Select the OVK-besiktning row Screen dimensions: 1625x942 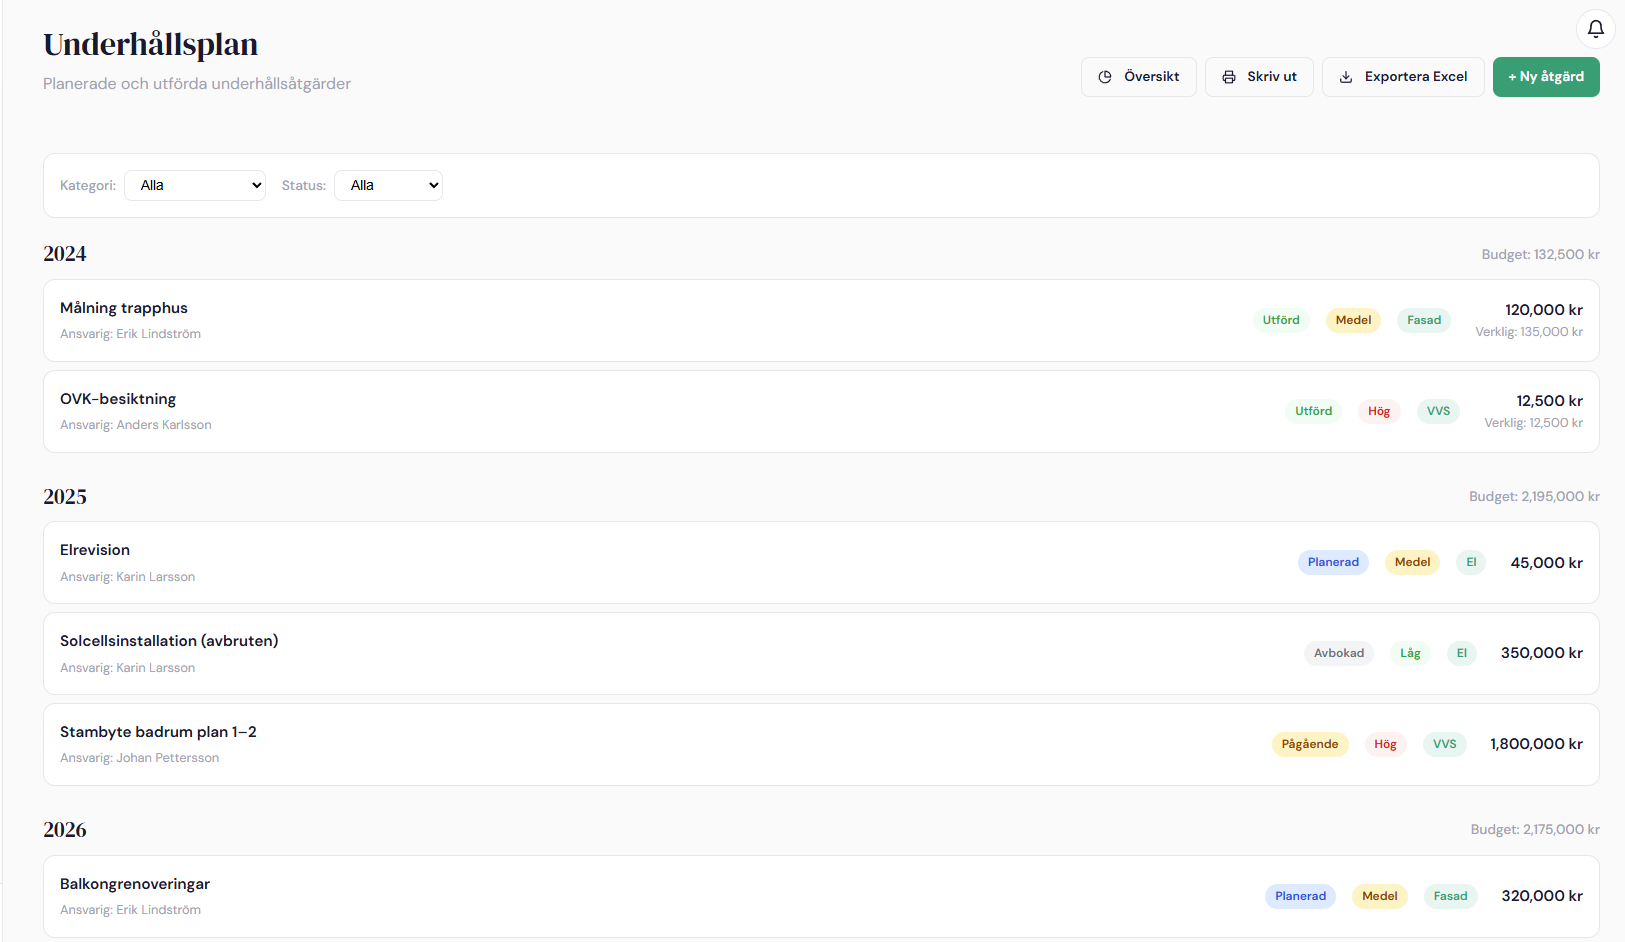click(118, 399)
